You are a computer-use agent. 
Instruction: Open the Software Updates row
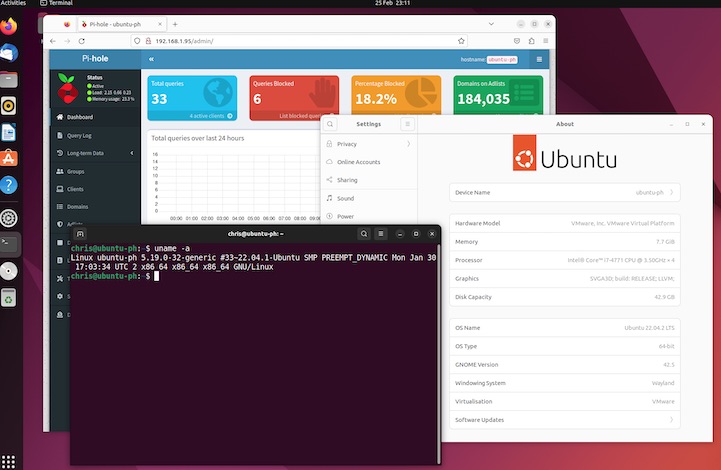point(565,420)
